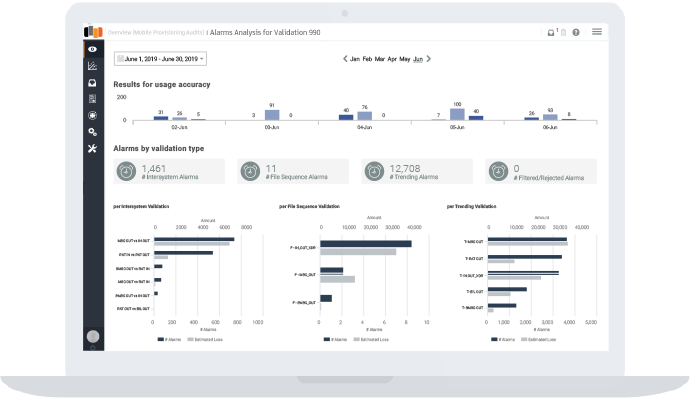Open the double gears settings sidebar icon

coord(92,132)
